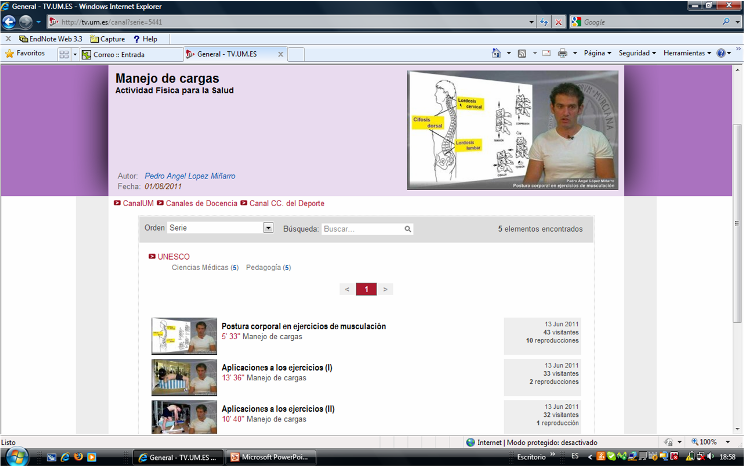Open the zoom 100% dropdown in status bar

click(728, 442)
